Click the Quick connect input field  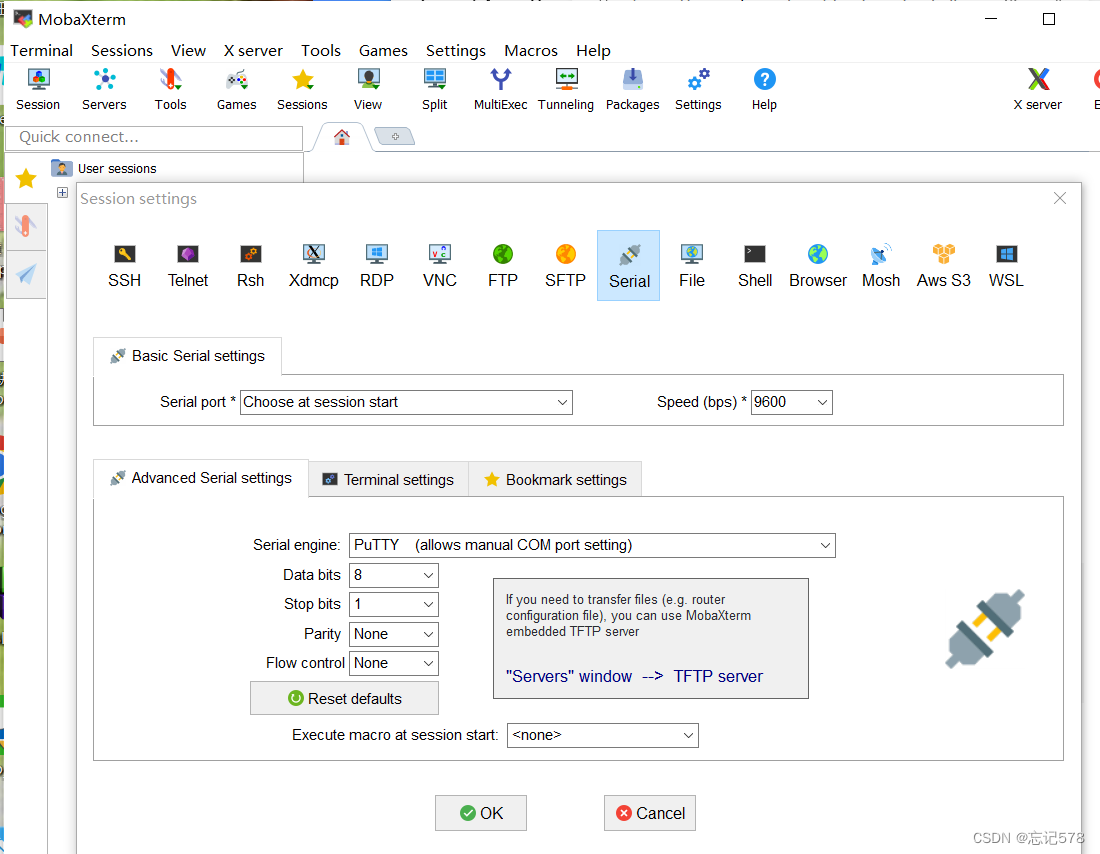tap(154, 138)
